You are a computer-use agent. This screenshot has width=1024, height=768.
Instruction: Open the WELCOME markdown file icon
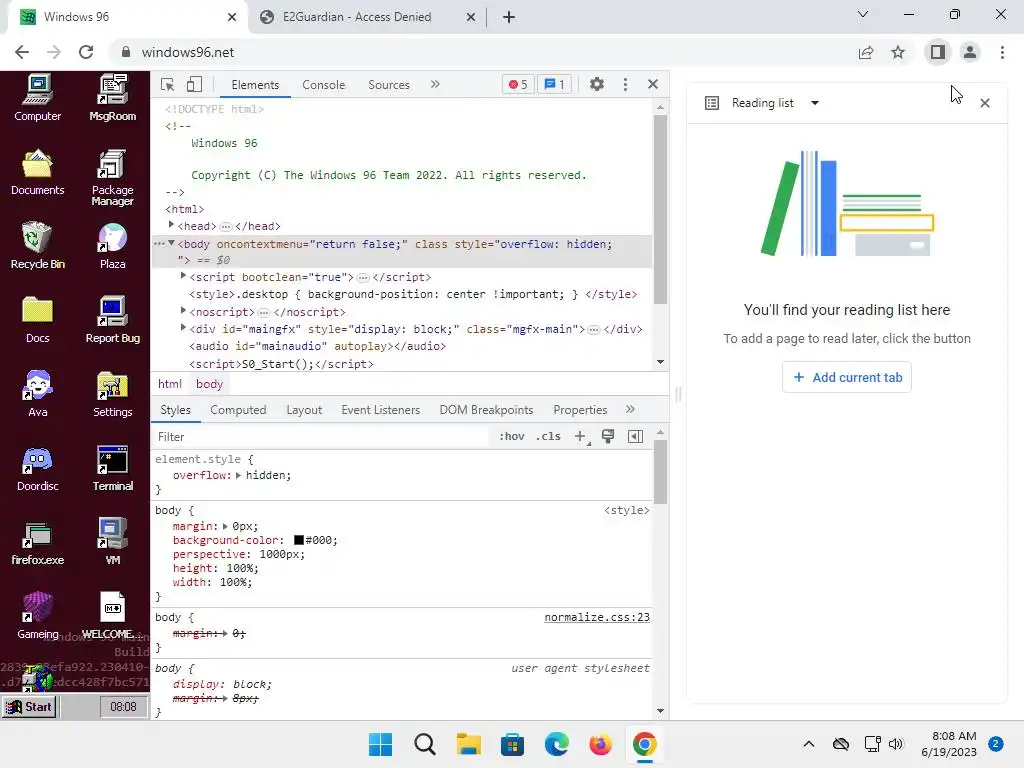[112, 616]
